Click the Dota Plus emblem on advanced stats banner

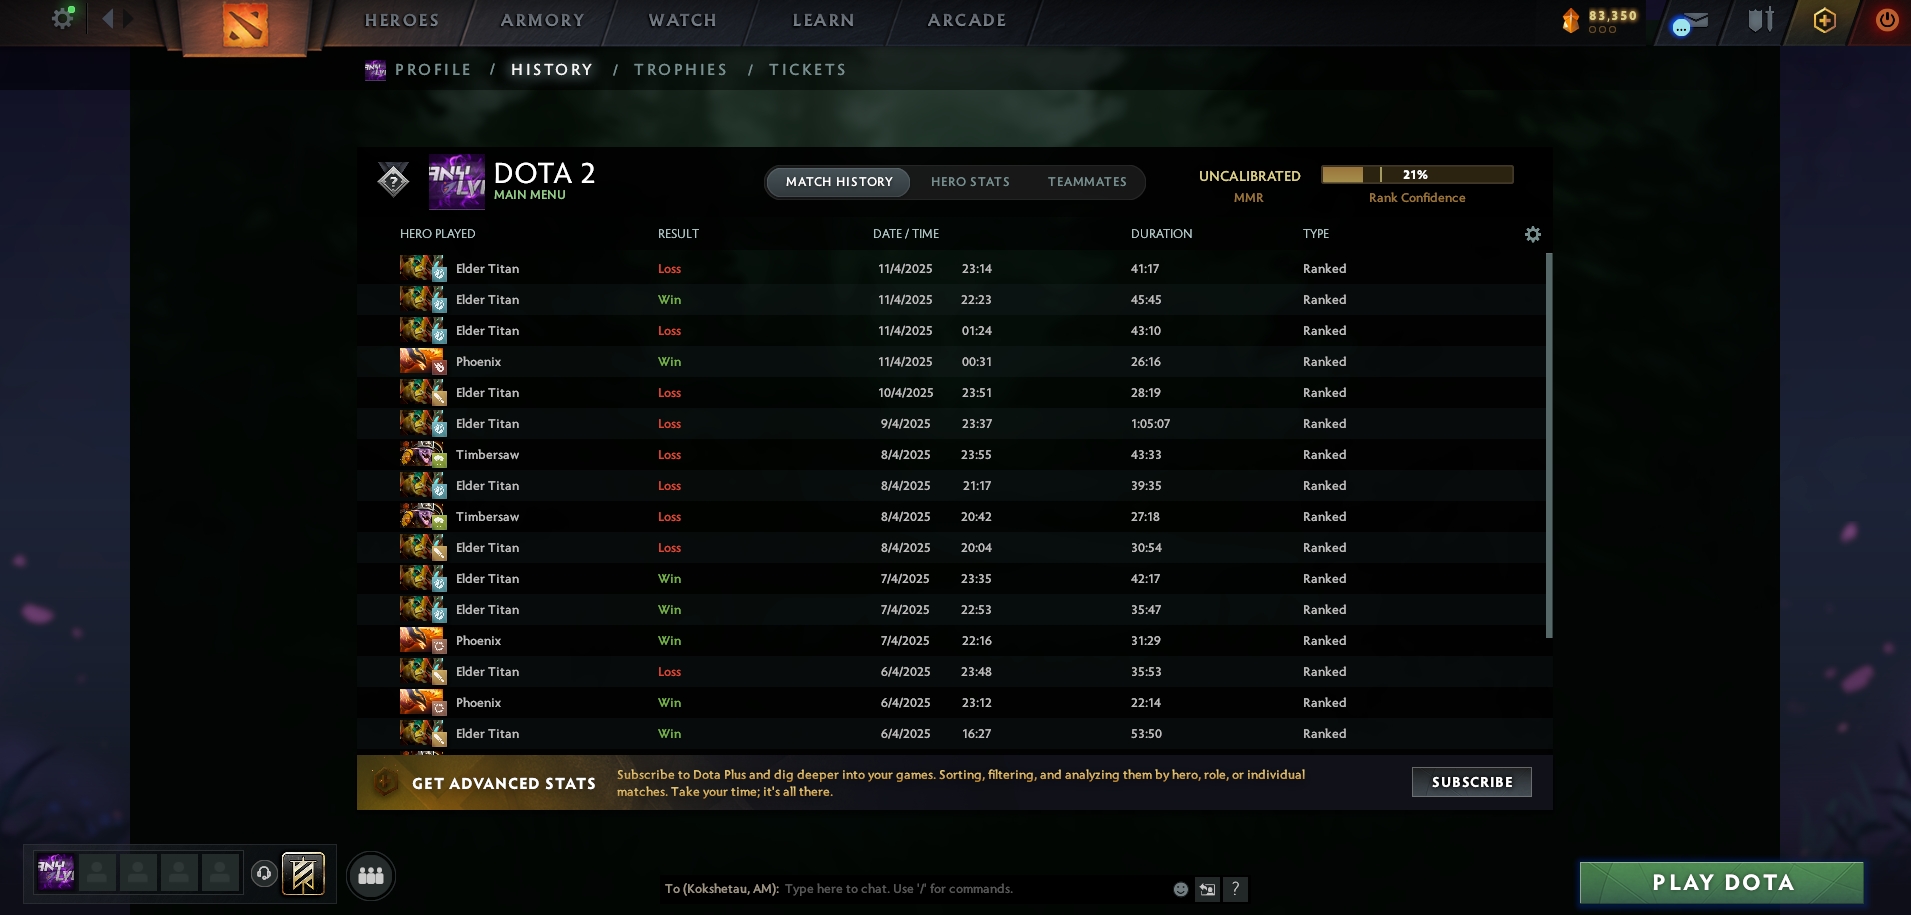[385, 782]
